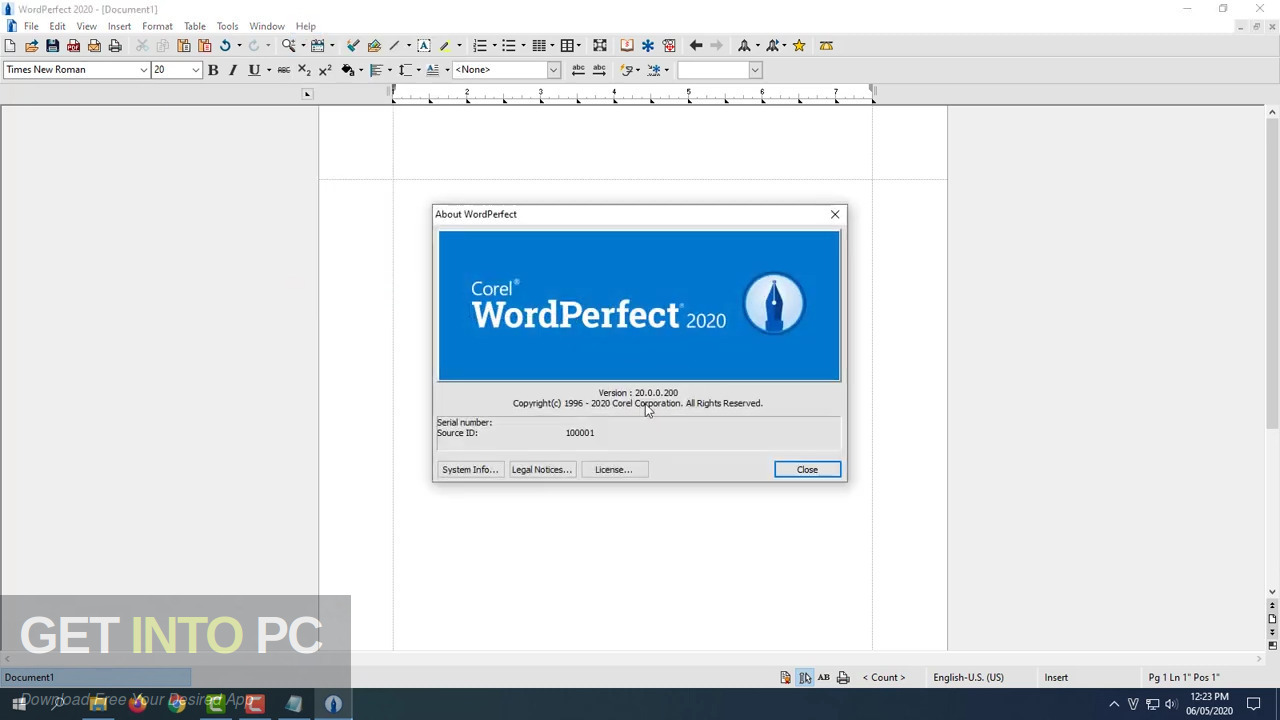1280x720 pixels.
Task: Cut selection with the scissors icon
Action: point(142,45)
